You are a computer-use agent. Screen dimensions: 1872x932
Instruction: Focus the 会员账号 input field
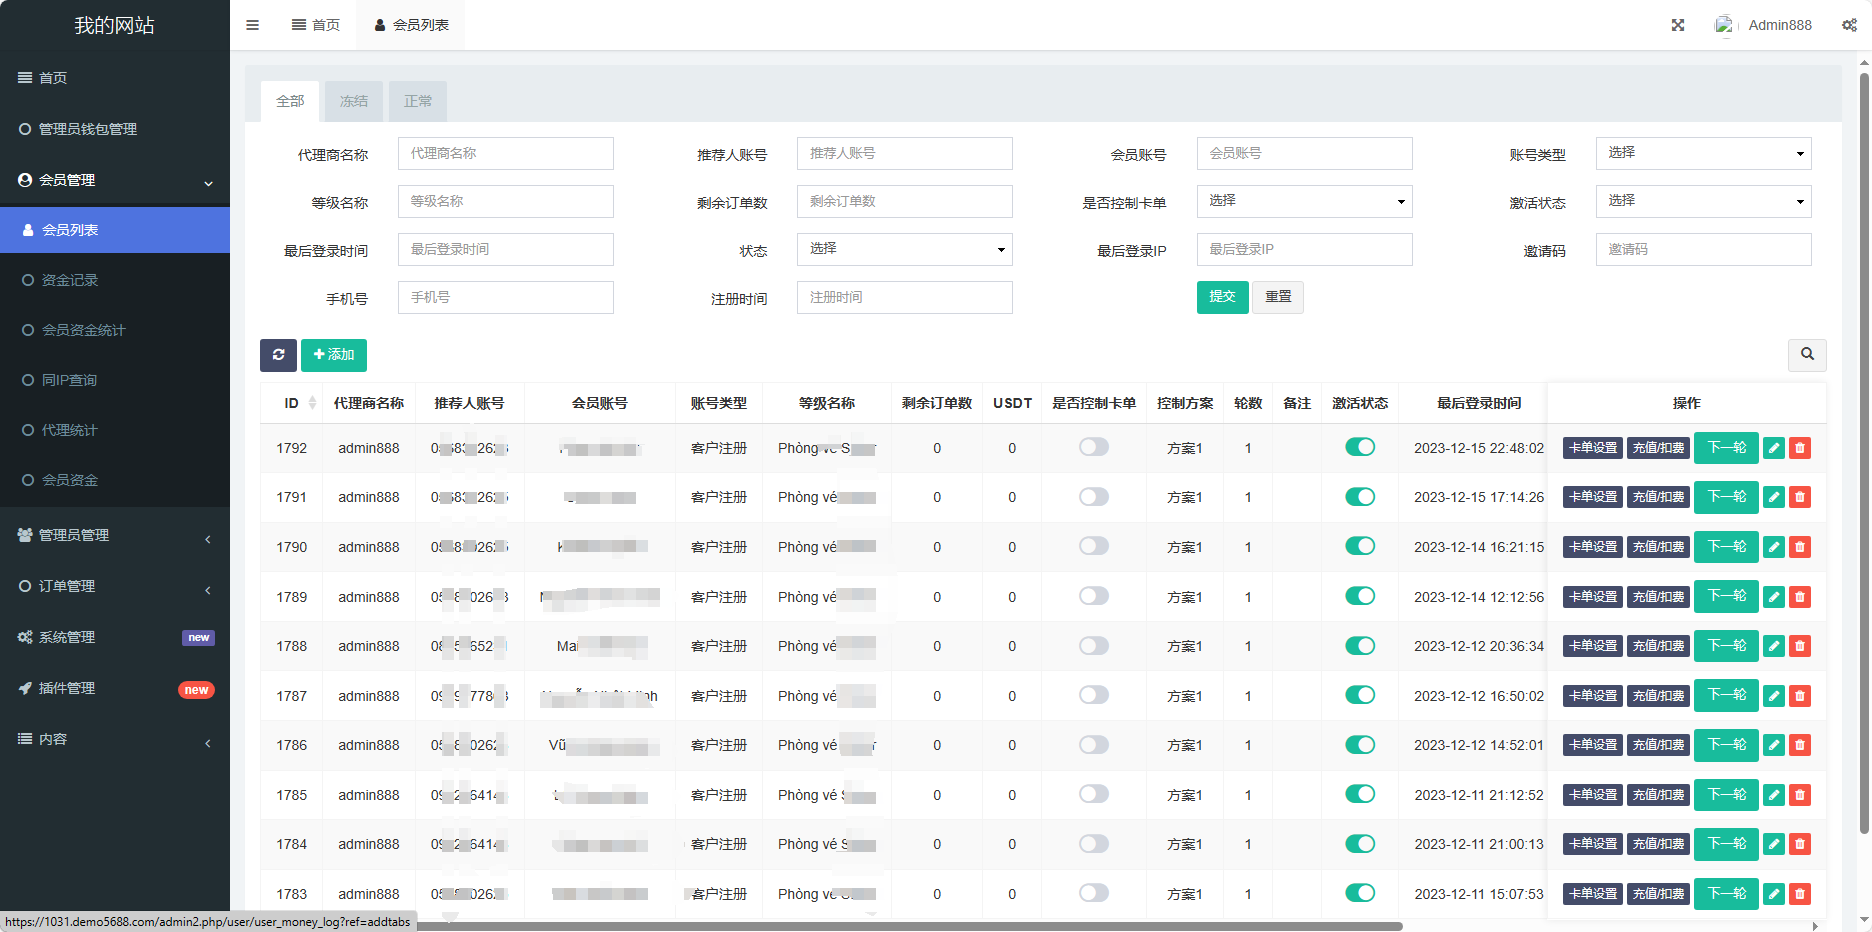(1304, 153)
